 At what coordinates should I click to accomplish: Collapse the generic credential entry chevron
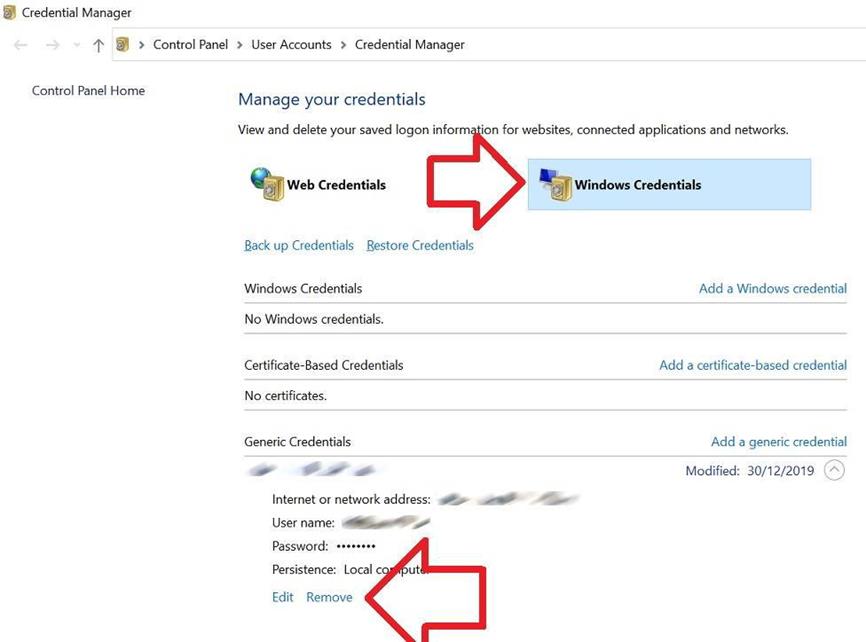coord(834,470)
